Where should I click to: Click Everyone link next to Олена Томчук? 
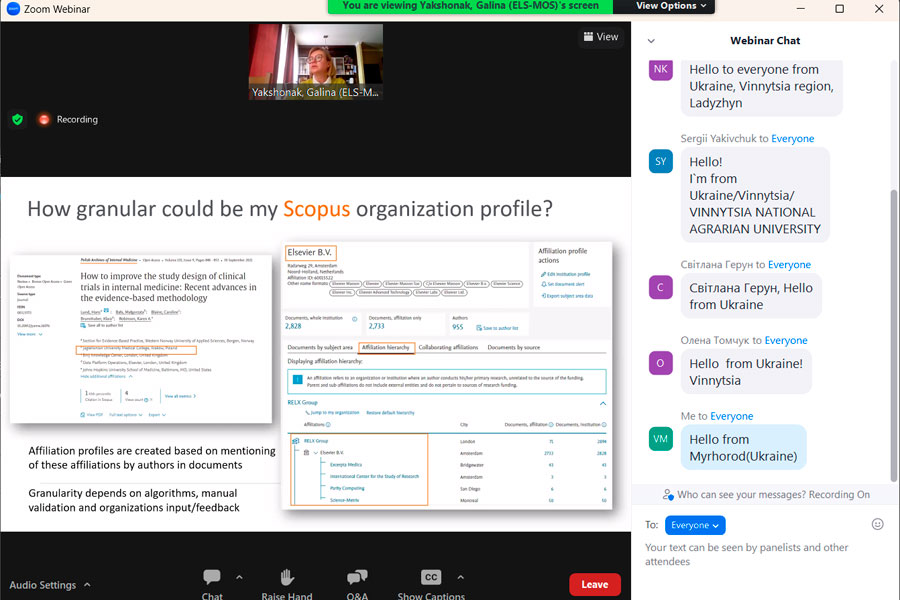click(786, 340)
